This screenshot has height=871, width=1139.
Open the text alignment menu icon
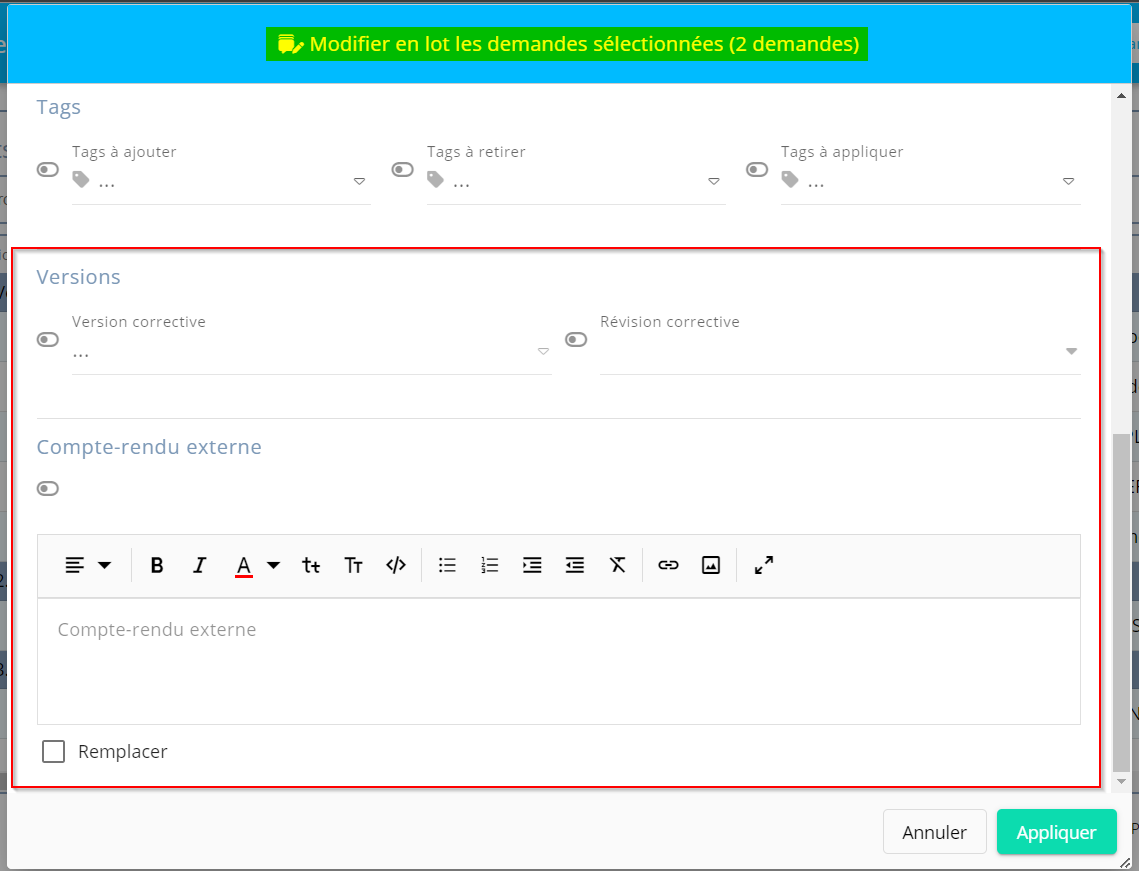click(x=75, y=565)
